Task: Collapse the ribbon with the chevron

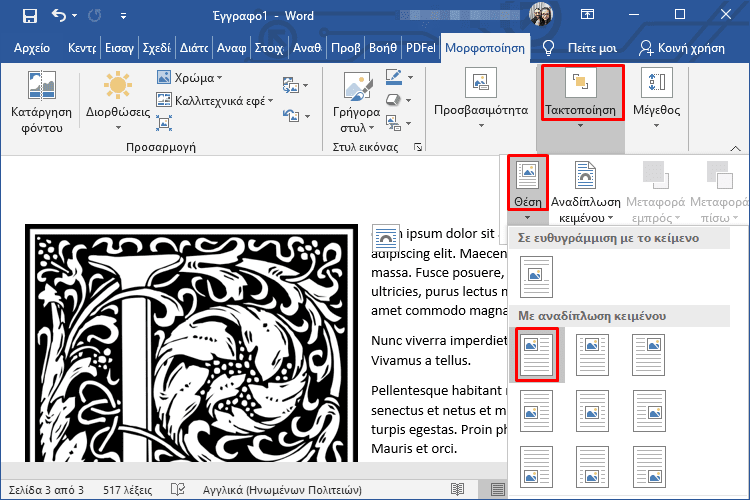Action: (735, 149)
